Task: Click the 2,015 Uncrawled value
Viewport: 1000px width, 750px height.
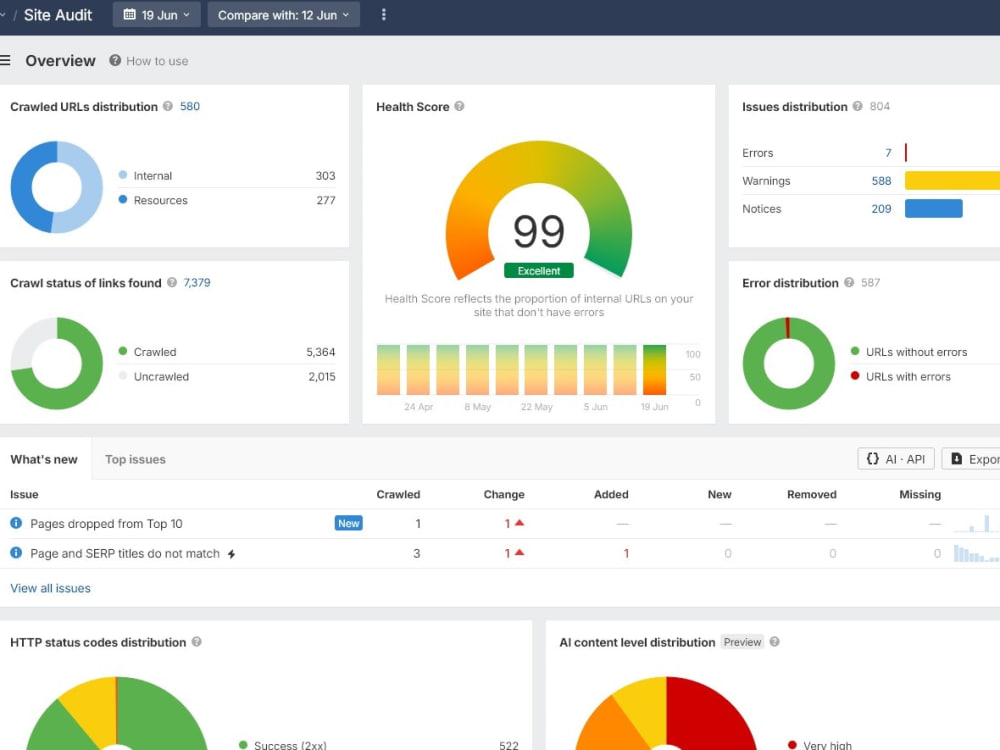Action: tap(322, 376)
